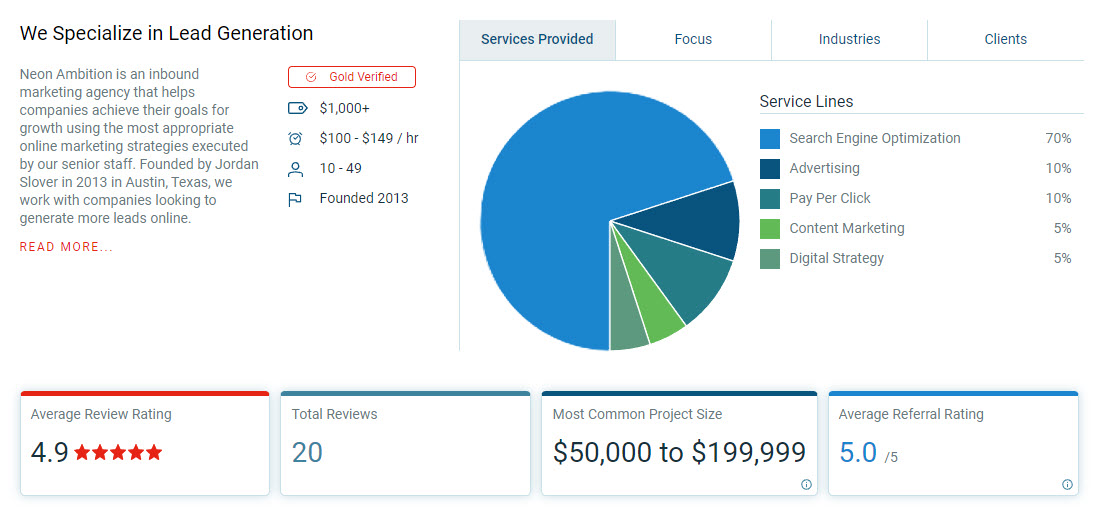Click the Total Reviews number 20
1098x514 pixels.
point(307,453)
